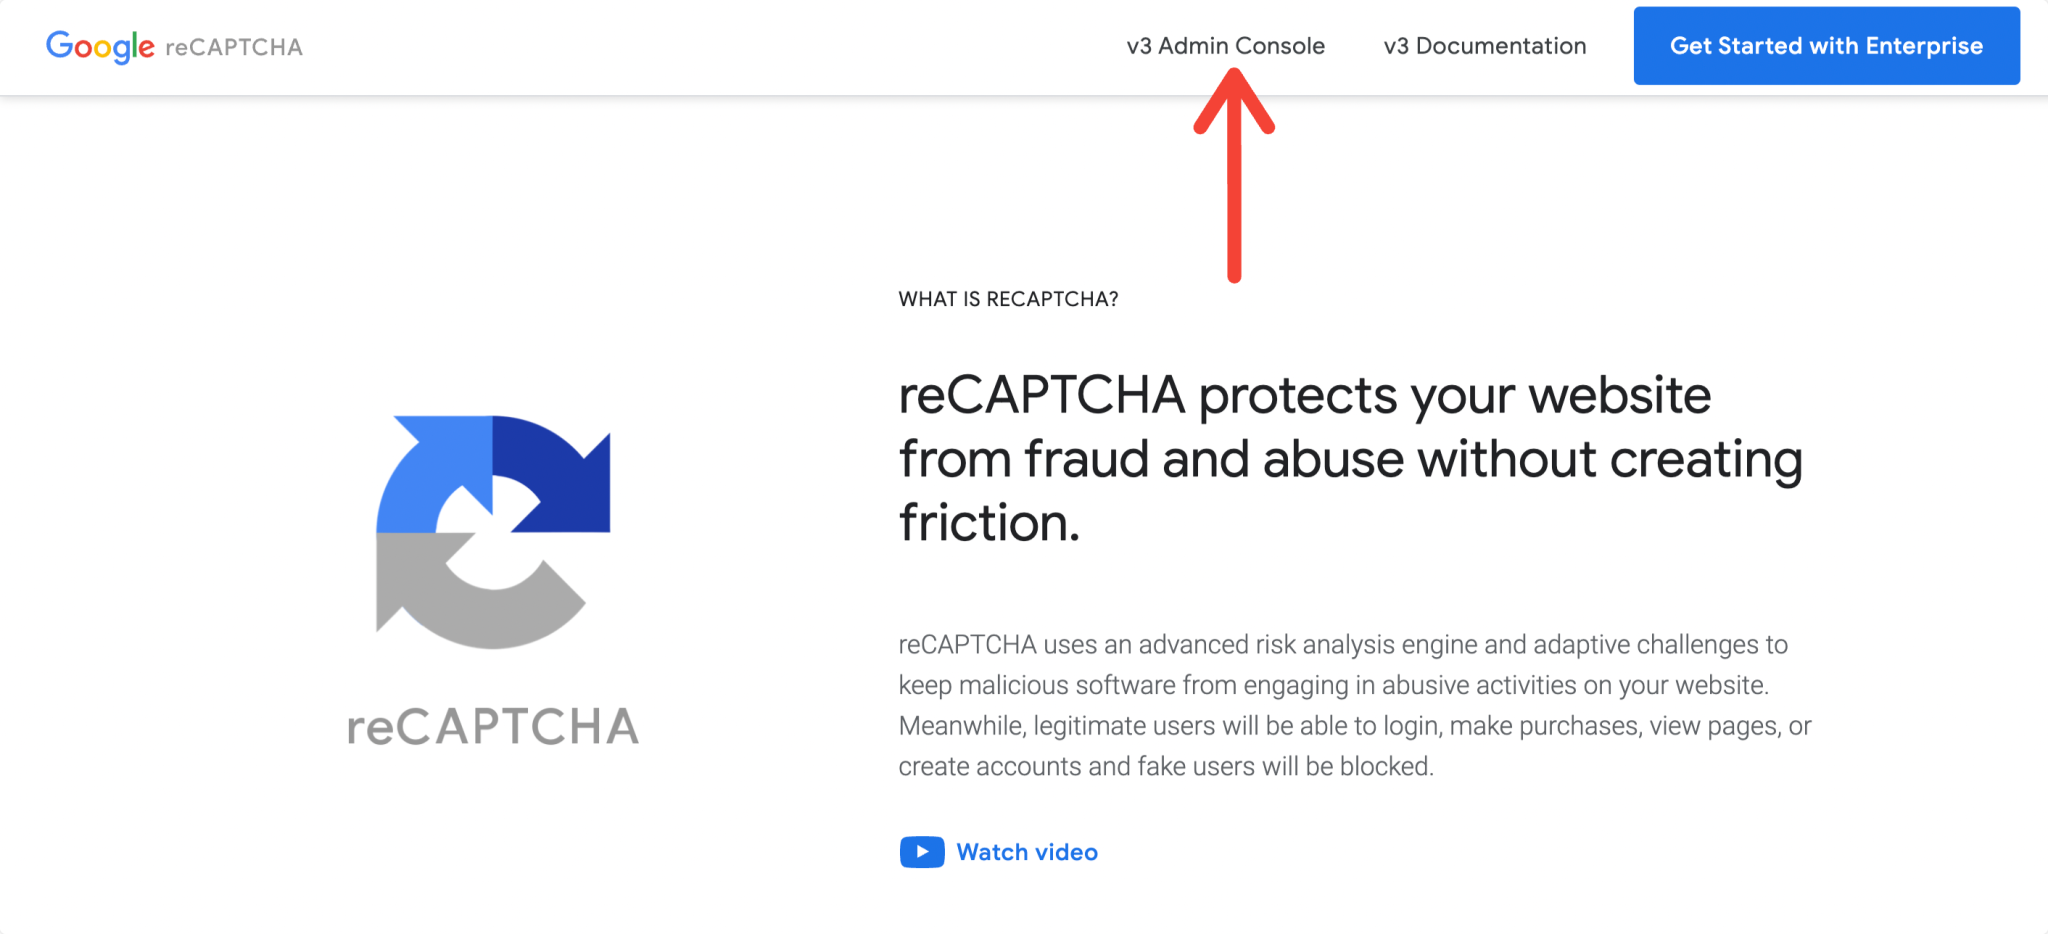The image size is (2048, 934).
Task: Click the Google logo in the header
Action: 99,46
